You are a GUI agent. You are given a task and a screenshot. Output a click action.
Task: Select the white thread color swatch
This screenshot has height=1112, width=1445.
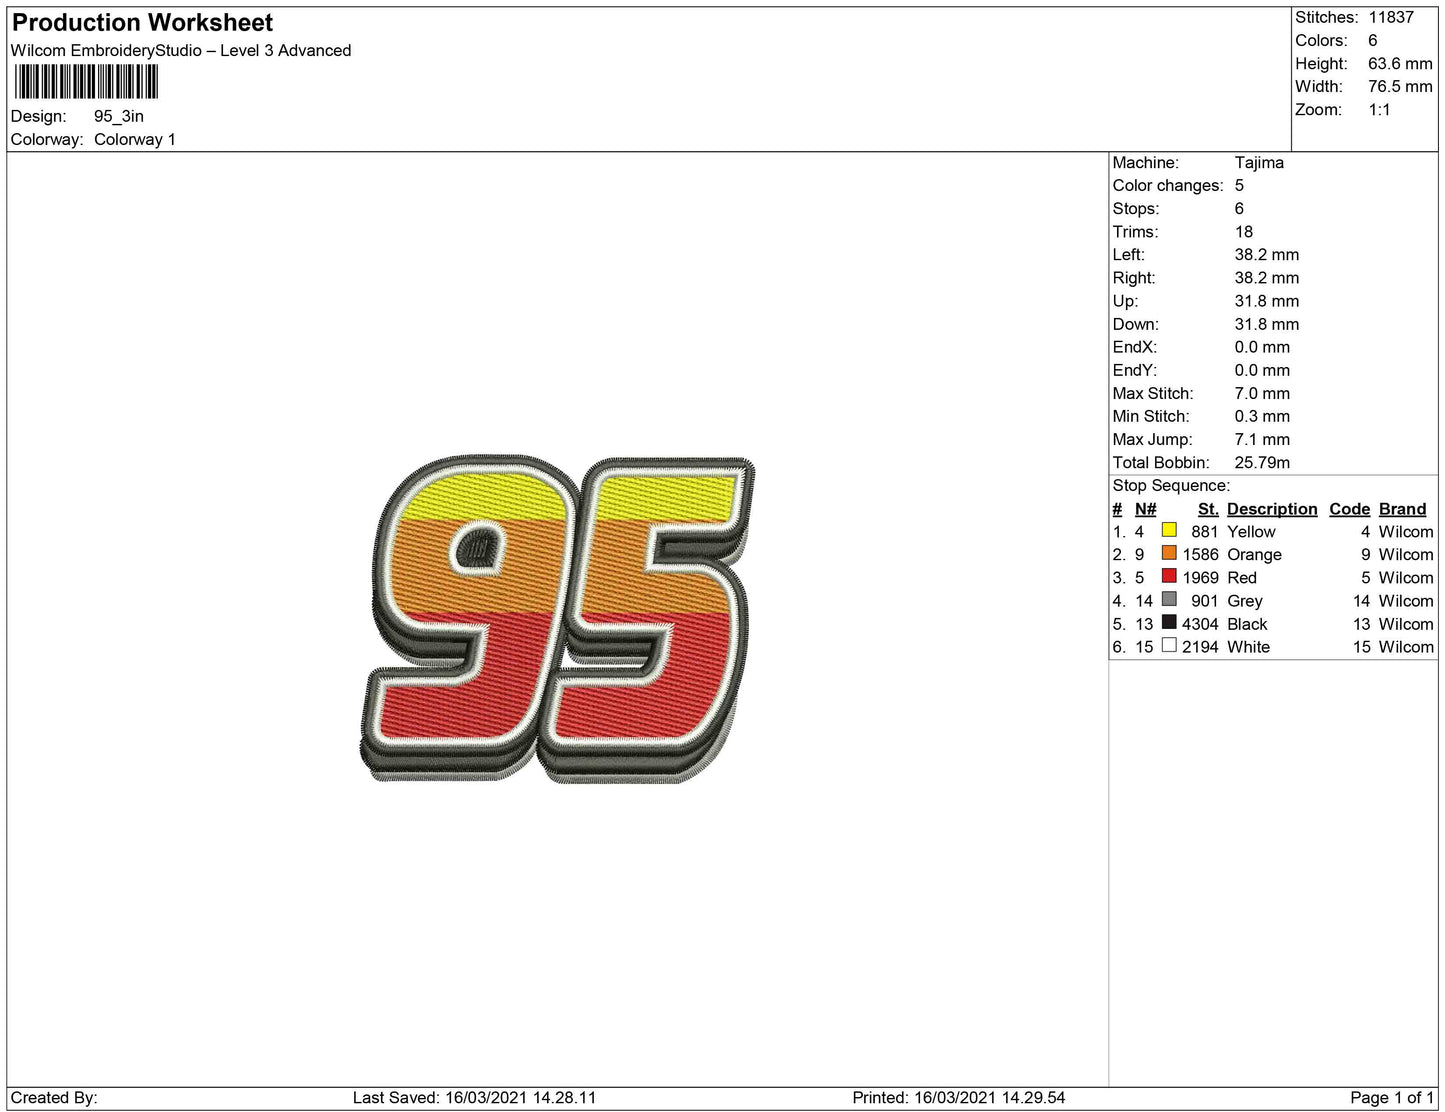(1169, 645)
